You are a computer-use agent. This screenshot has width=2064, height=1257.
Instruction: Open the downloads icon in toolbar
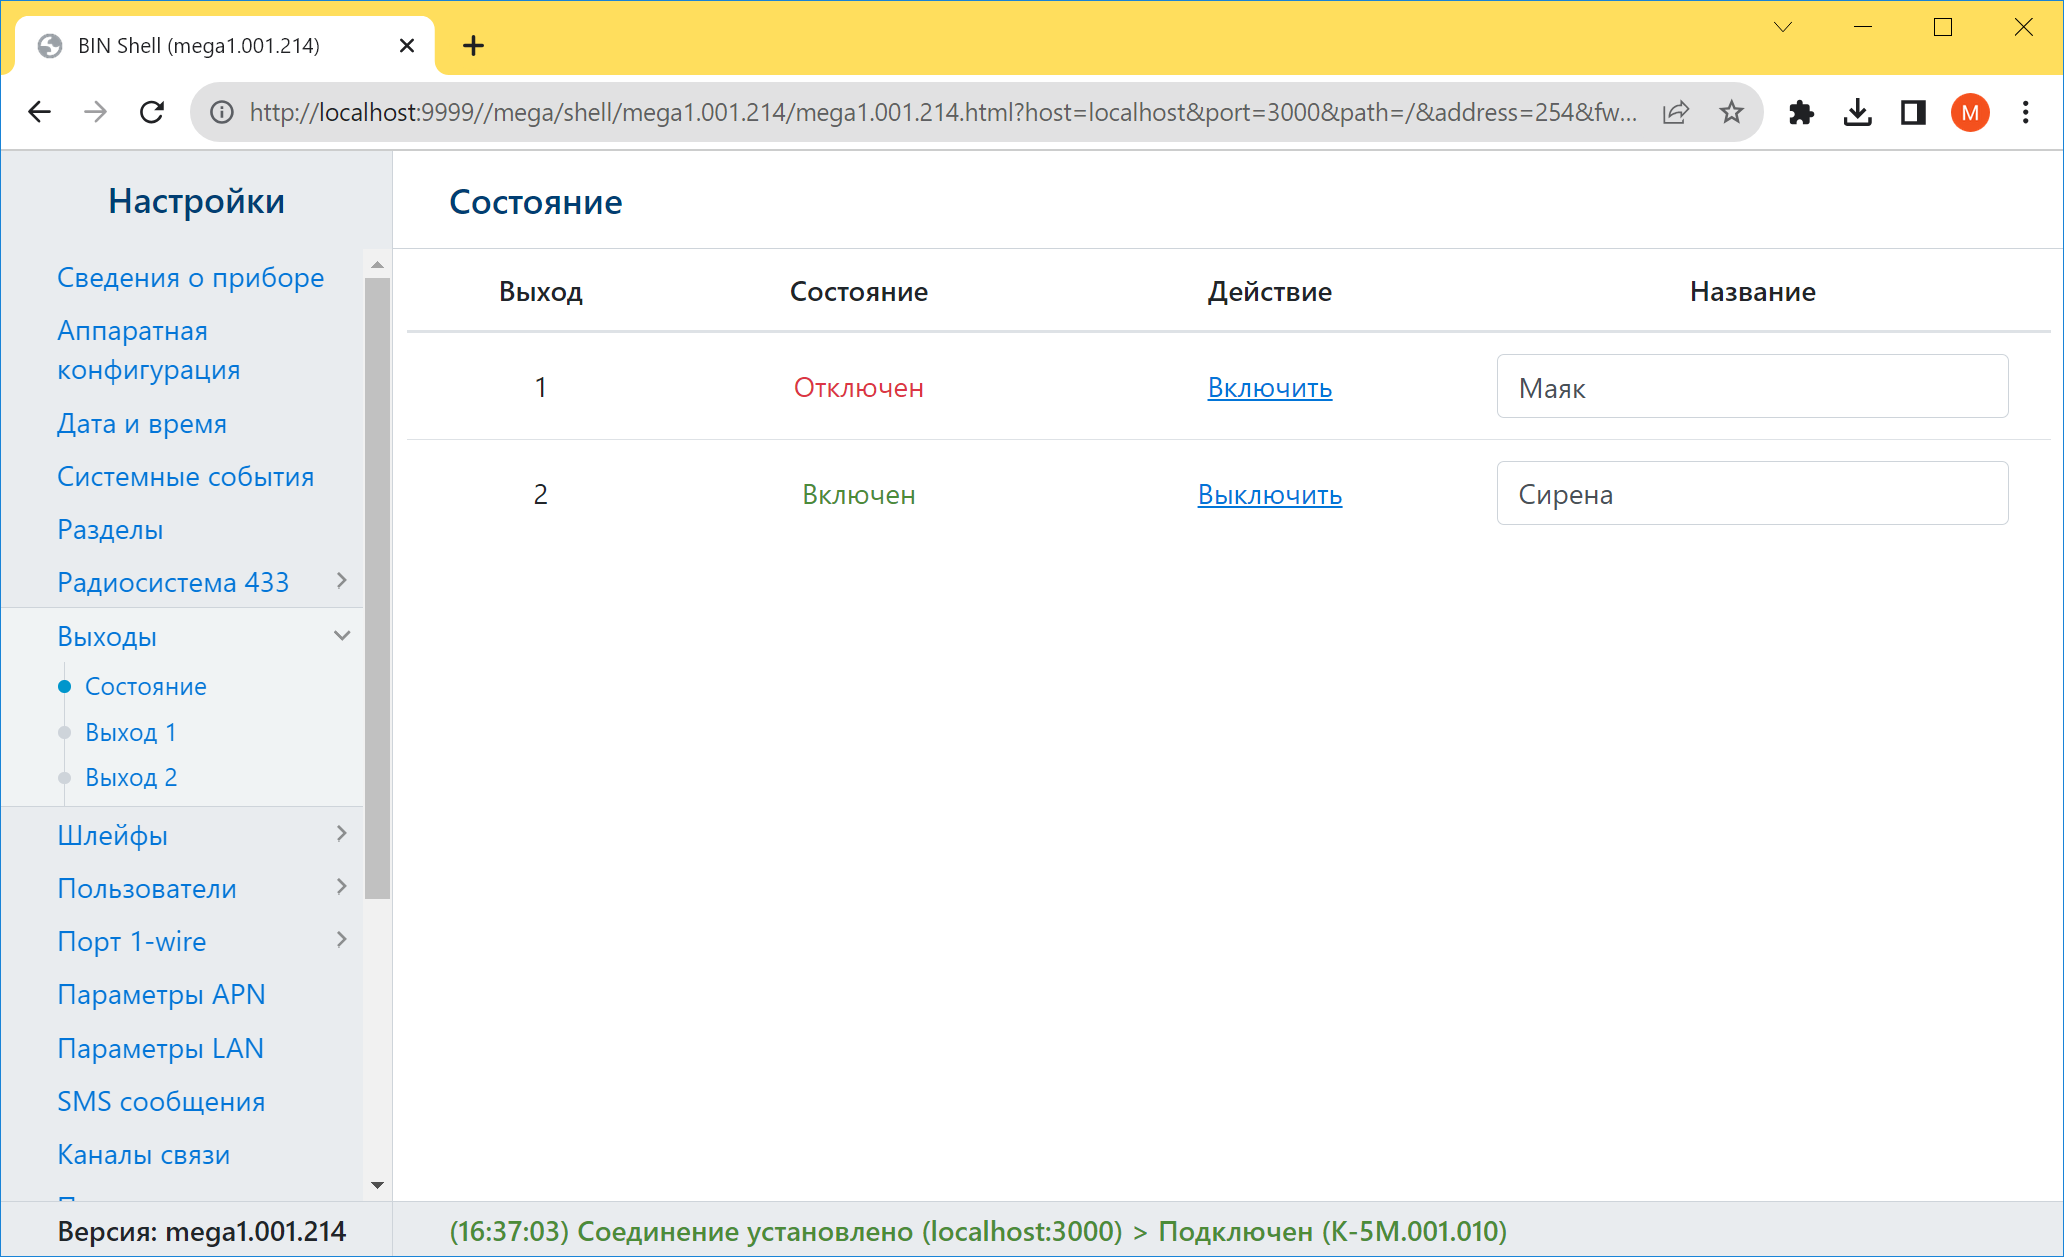[1857, 112]
